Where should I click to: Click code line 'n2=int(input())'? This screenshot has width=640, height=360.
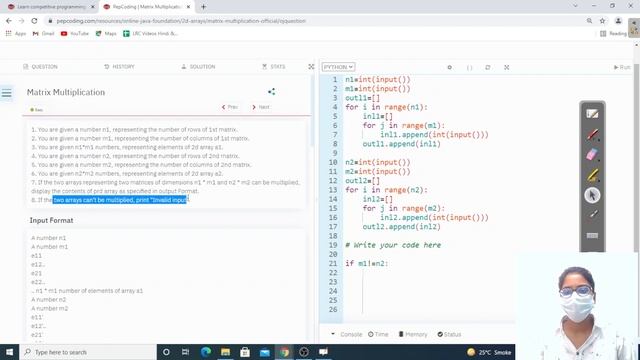[x=378, y=162]
